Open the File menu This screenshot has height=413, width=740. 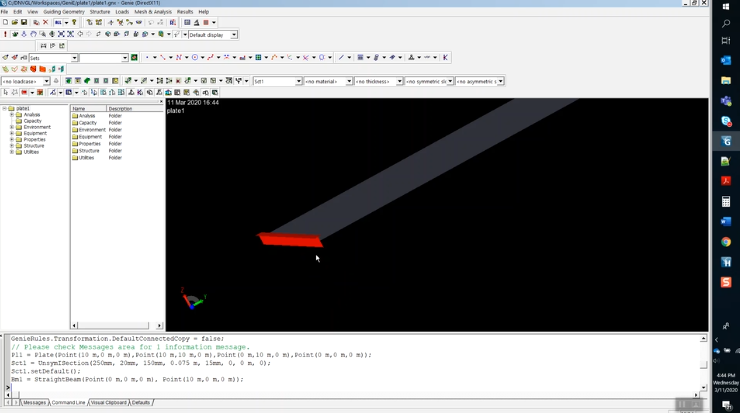tap(4, 12)
